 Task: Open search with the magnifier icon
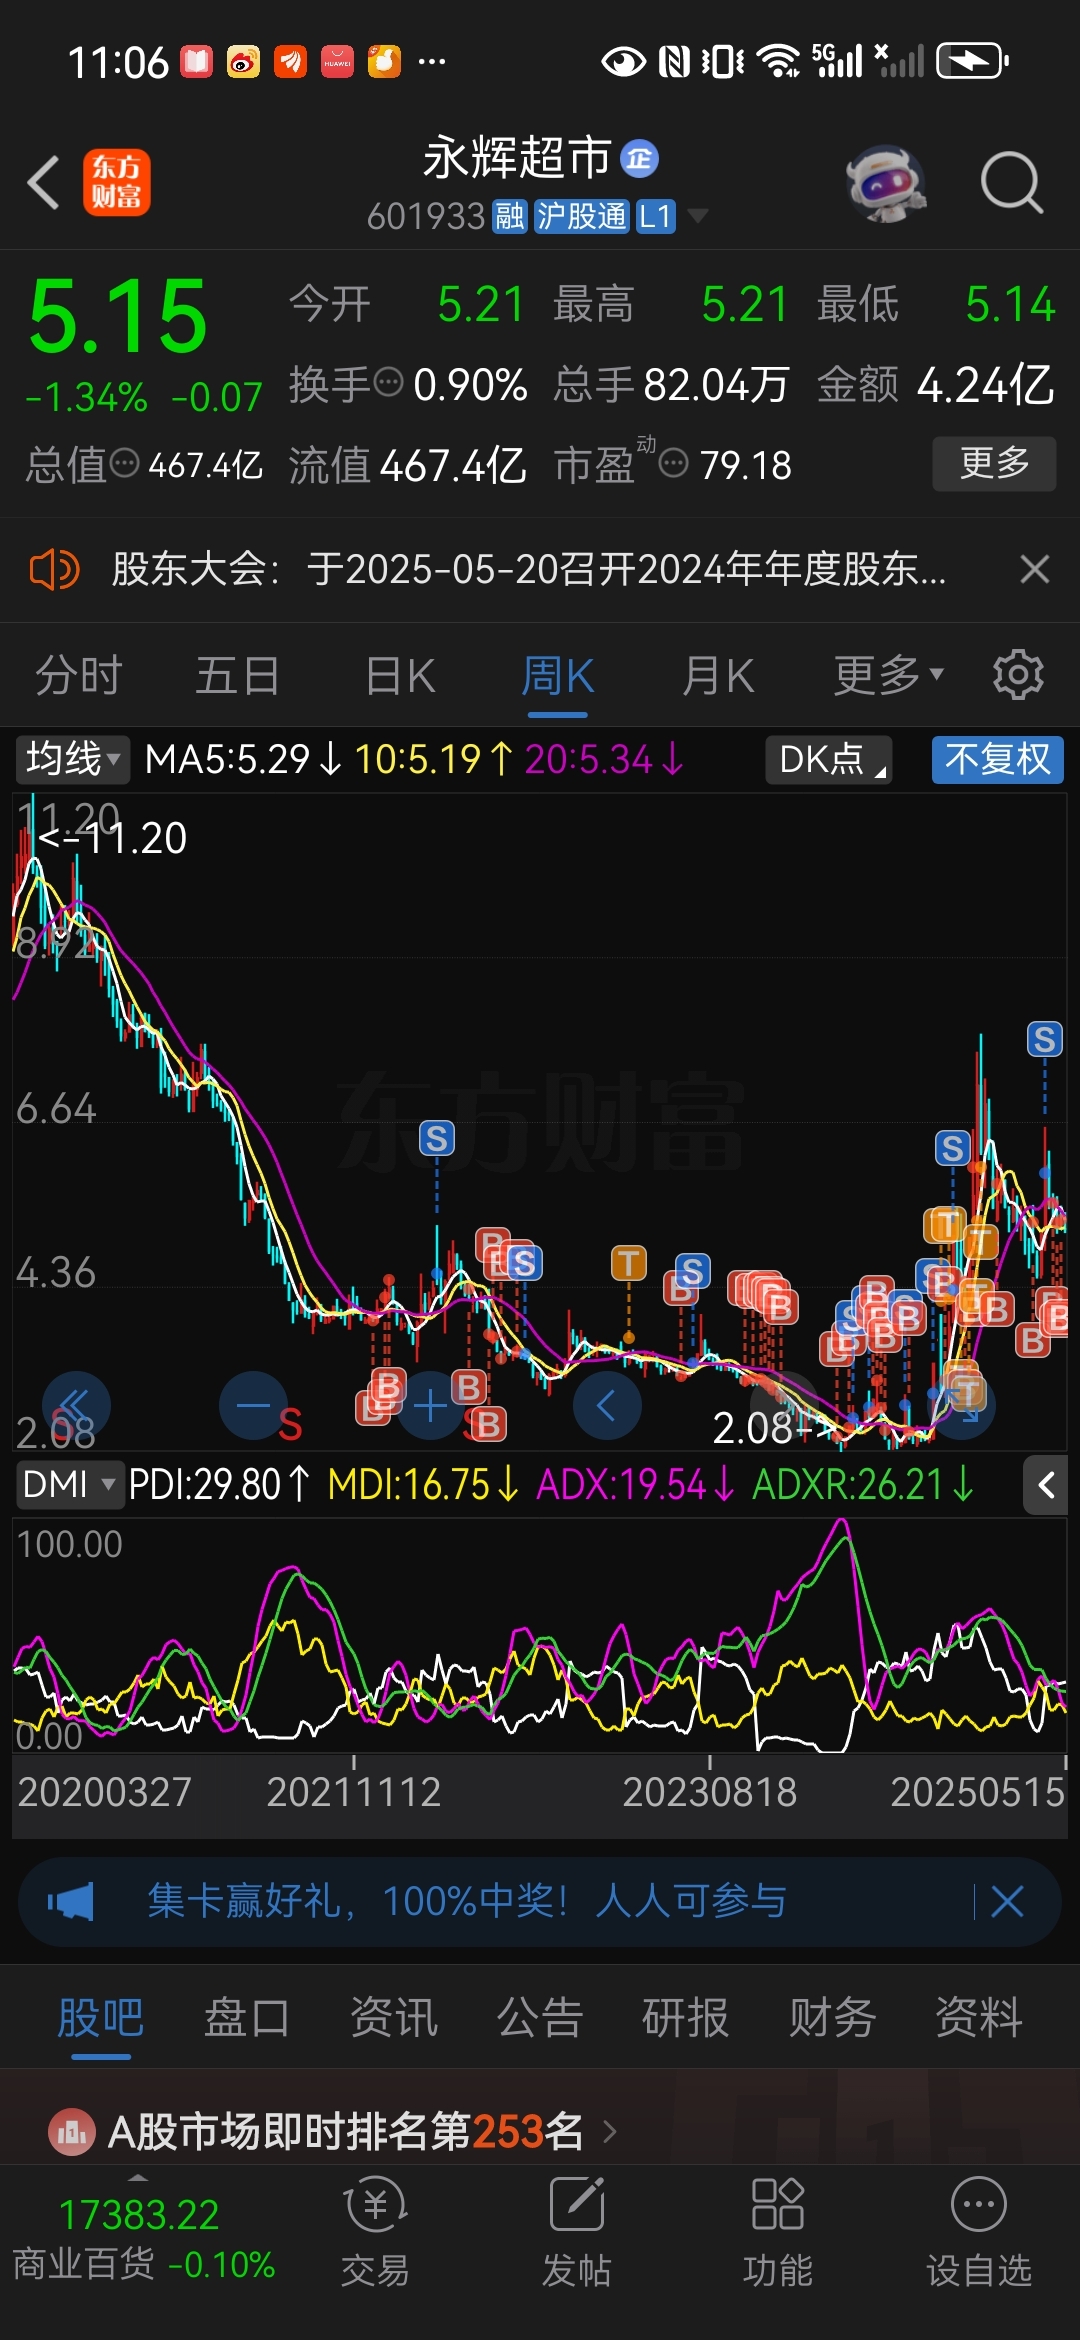(1011, 183)
